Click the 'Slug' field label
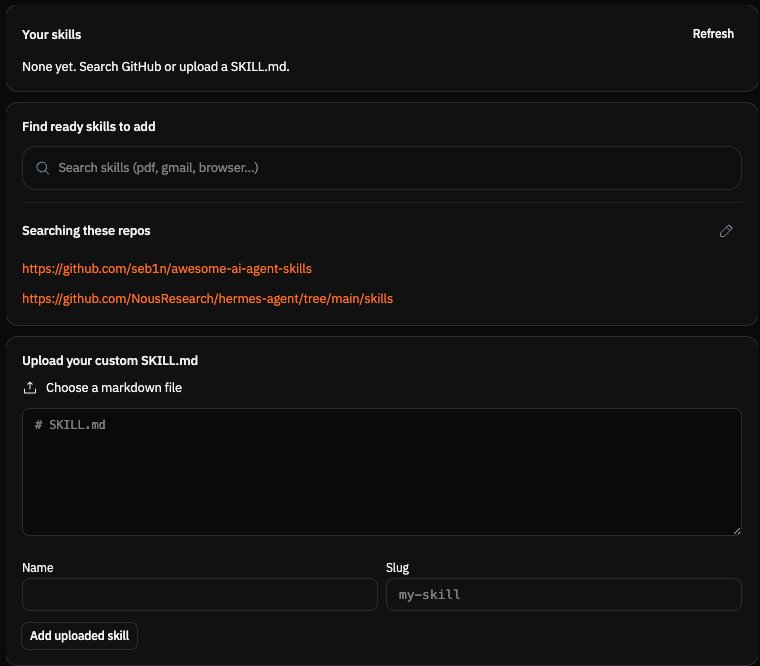760x666 pixels. pos(397,568)
